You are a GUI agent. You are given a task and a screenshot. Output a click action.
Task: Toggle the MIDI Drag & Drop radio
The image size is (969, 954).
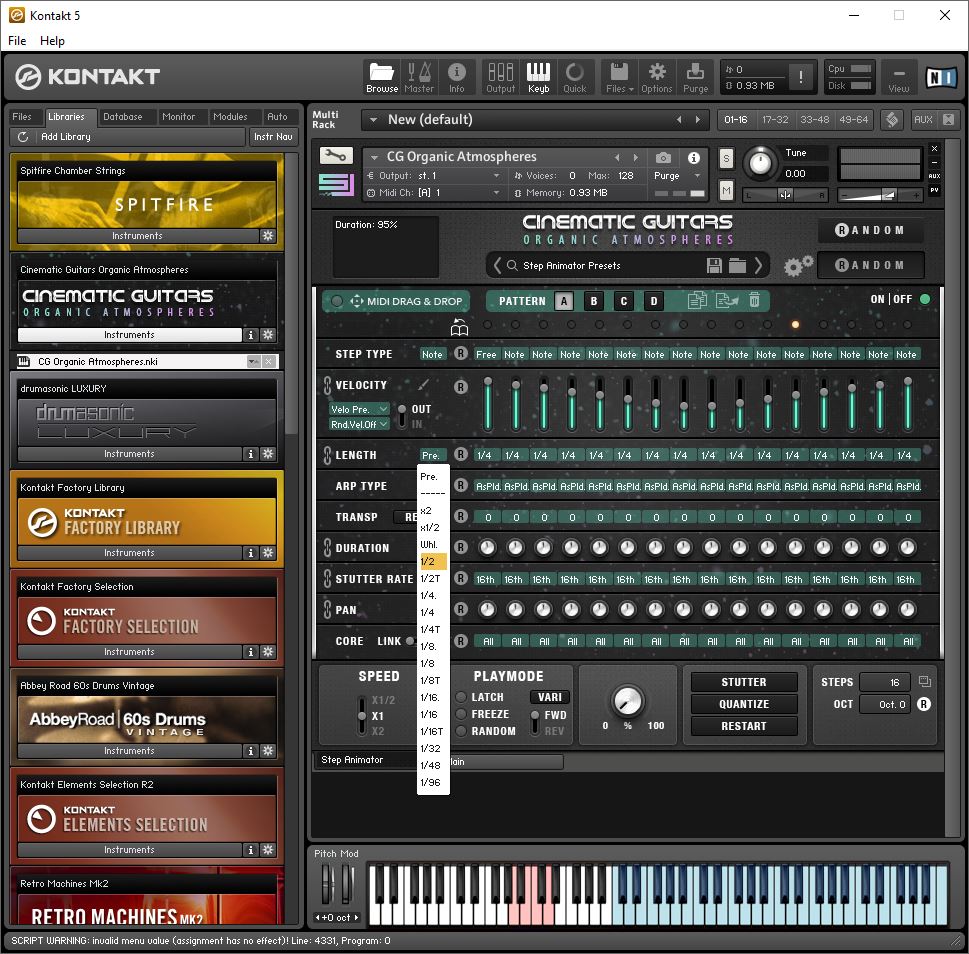pyautogui.click(x=337, y=301)
